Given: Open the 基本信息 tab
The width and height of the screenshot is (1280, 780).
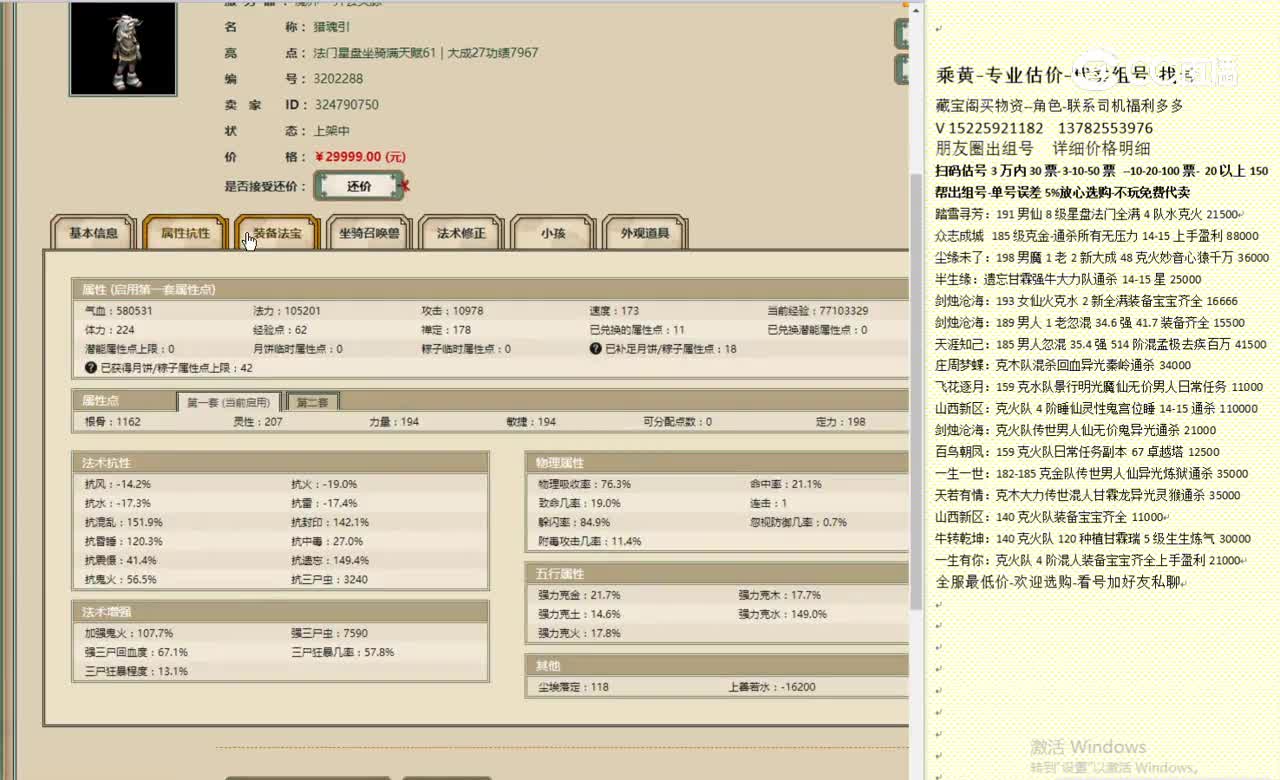Looking at the screenshot, I should [x=93, y=233].
